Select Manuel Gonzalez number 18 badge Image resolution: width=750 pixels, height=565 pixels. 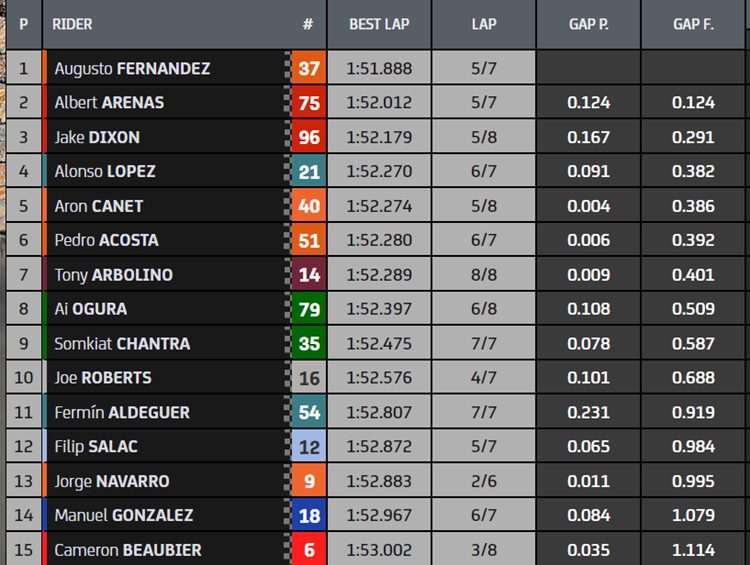pos(309,515)
